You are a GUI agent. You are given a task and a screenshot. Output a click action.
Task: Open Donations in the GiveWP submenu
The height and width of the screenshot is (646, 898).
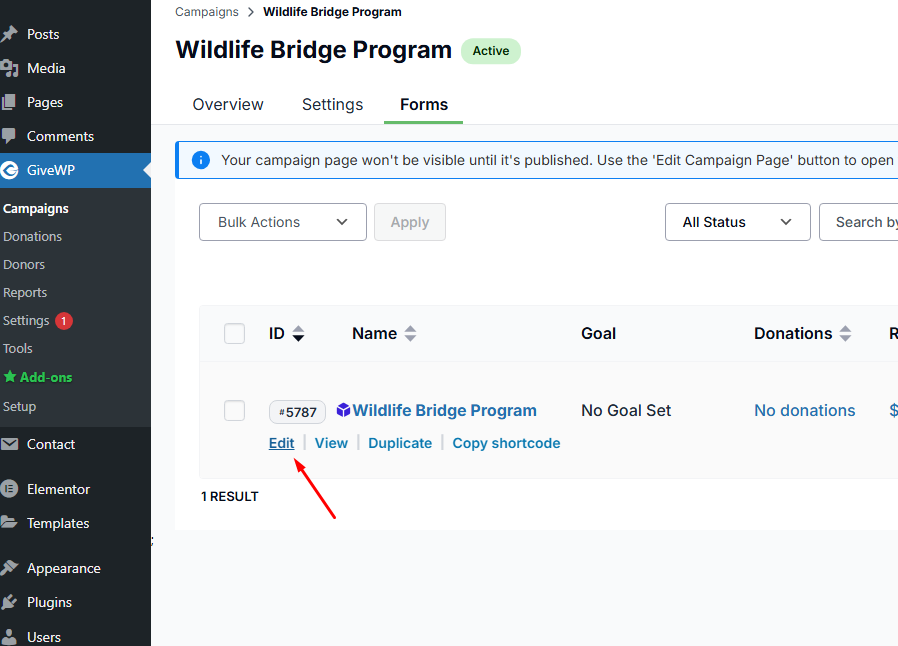[x=32, y=237]
